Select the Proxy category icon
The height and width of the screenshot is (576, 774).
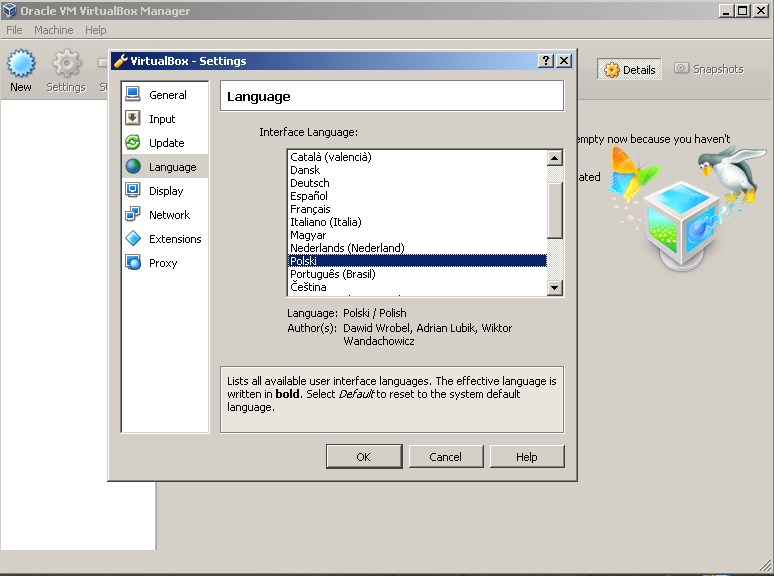coord(132,262)
